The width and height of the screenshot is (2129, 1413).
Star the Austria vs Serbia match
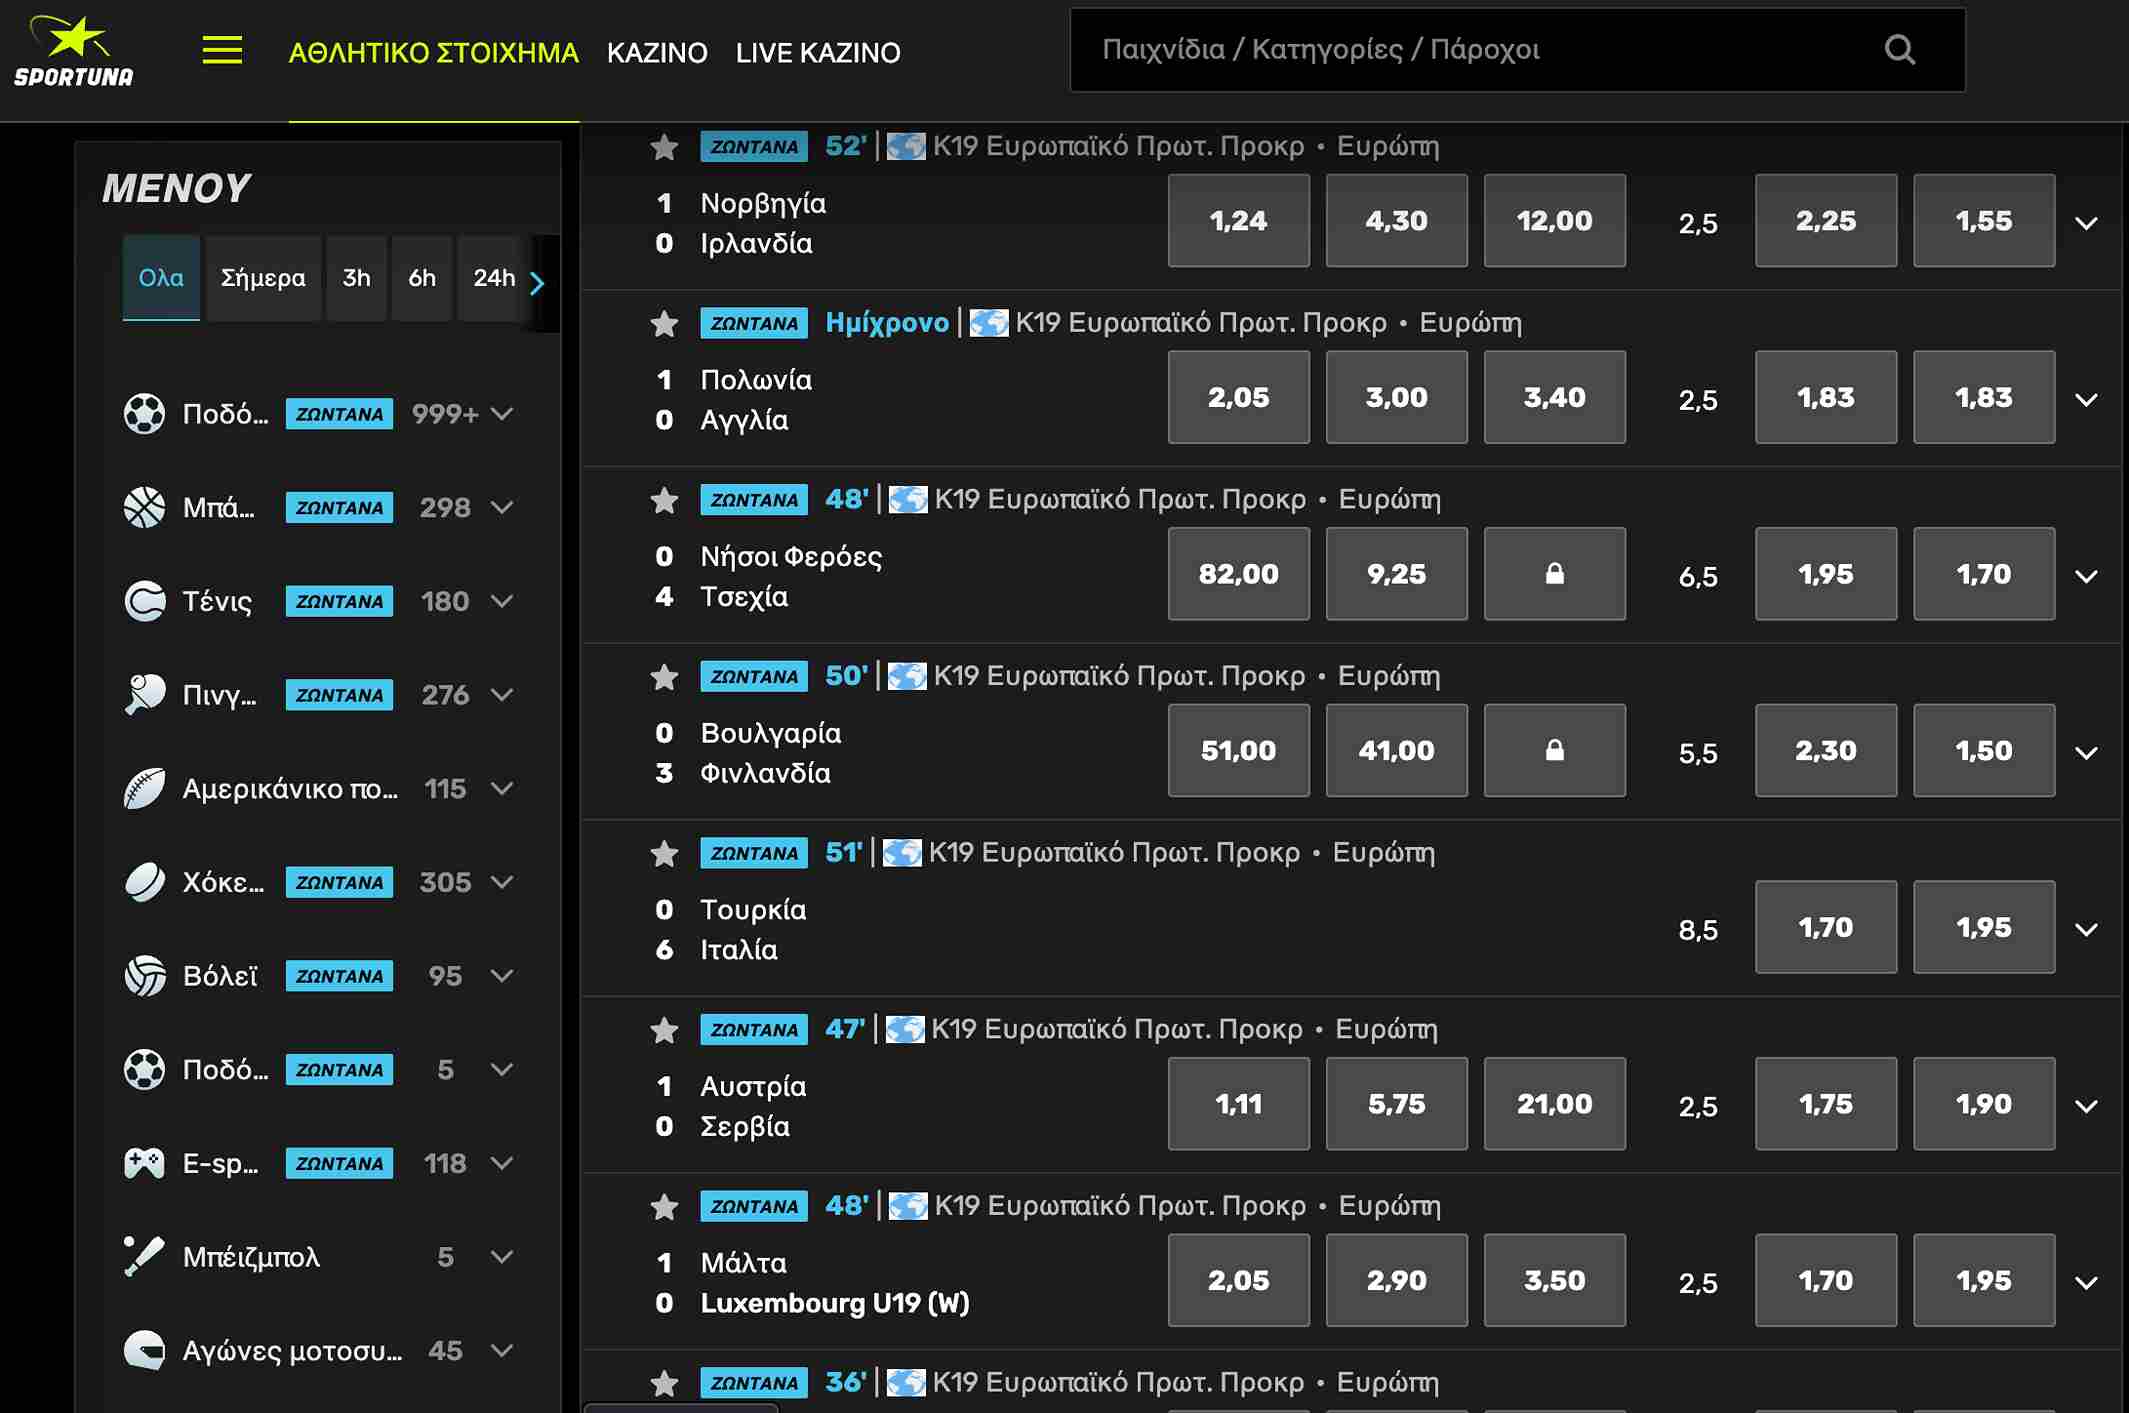point(664,1030)
